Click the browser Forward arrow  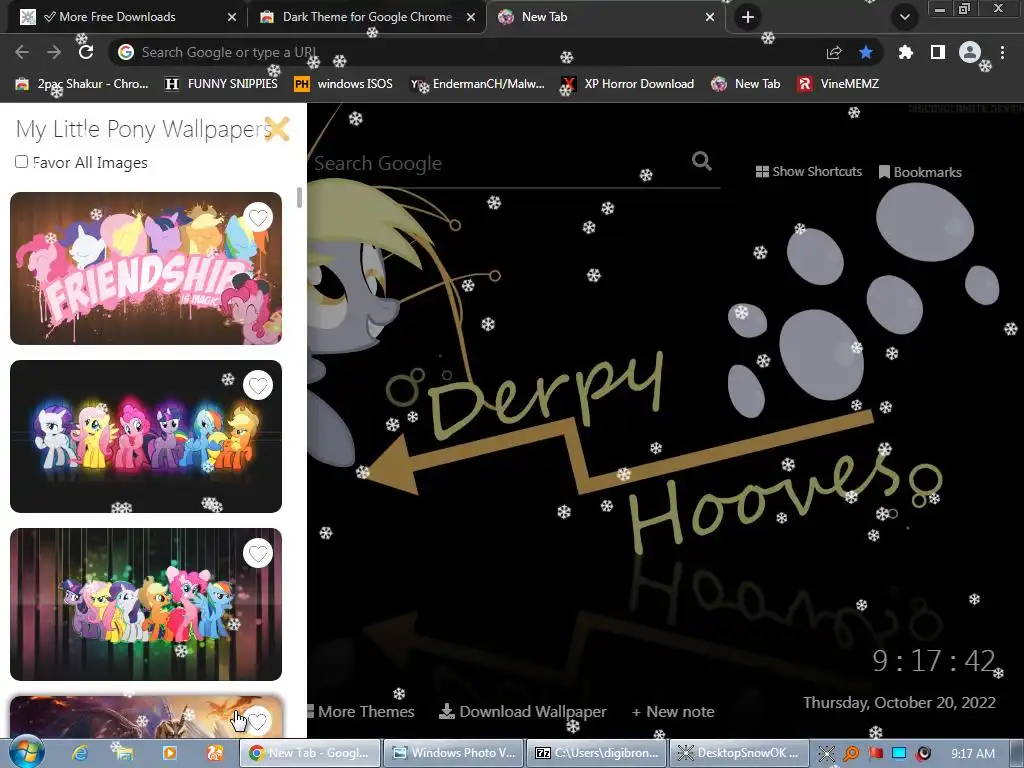[x=54, y=52]
